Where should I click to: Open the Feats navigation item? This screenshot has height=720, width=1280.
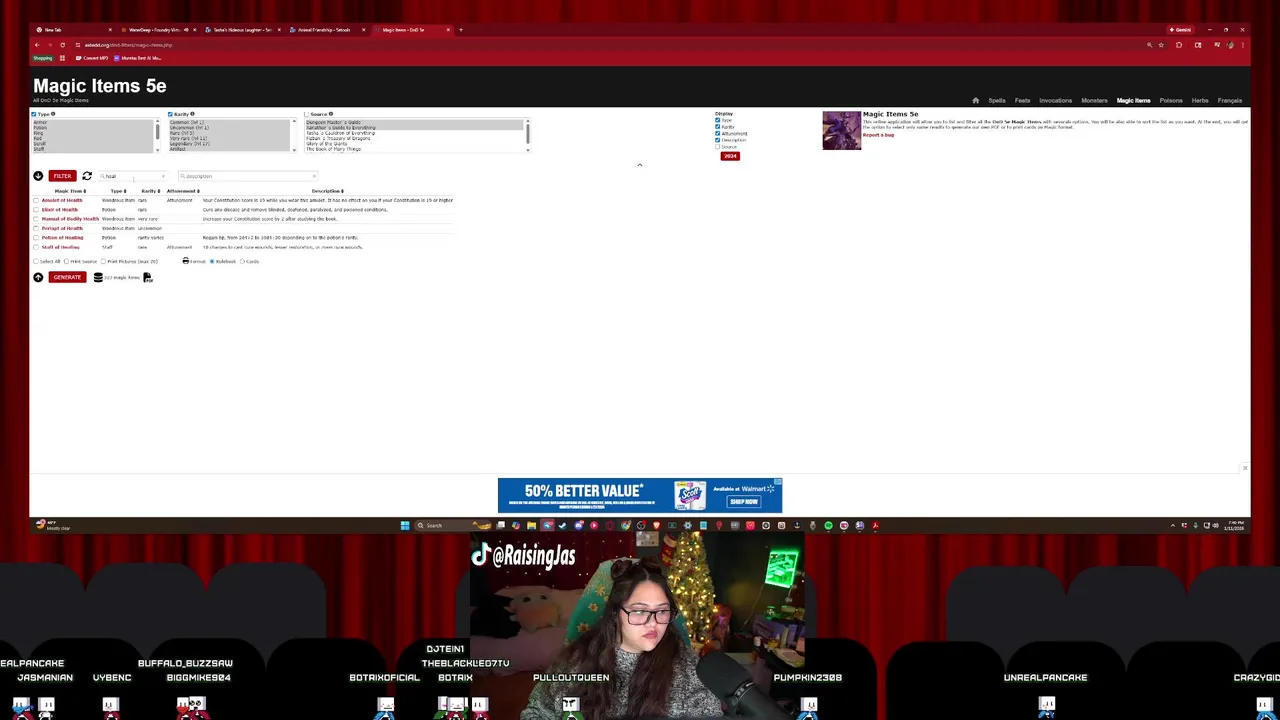1022,100
